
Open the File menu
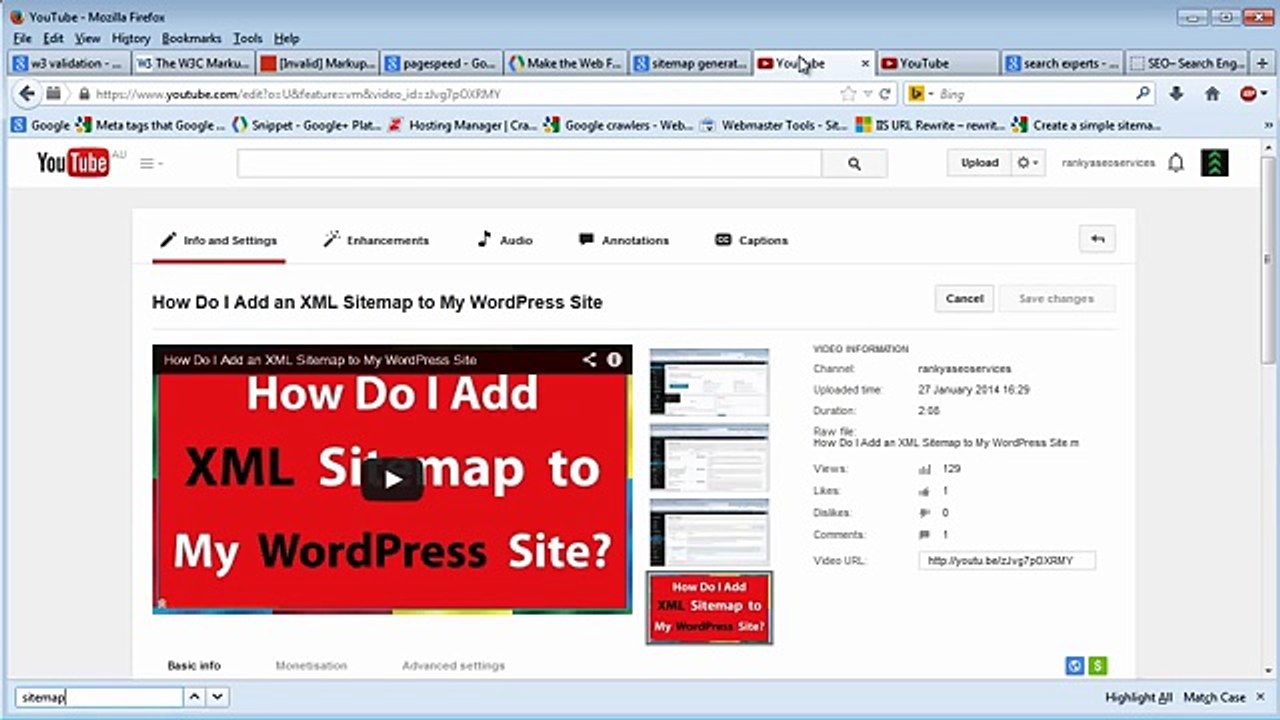[x=22, y=38]
